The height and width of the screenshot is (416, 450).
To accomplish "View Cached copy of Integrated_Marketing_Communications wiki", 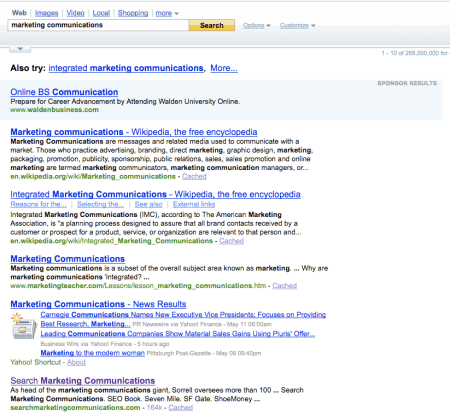I will [231, 241].
